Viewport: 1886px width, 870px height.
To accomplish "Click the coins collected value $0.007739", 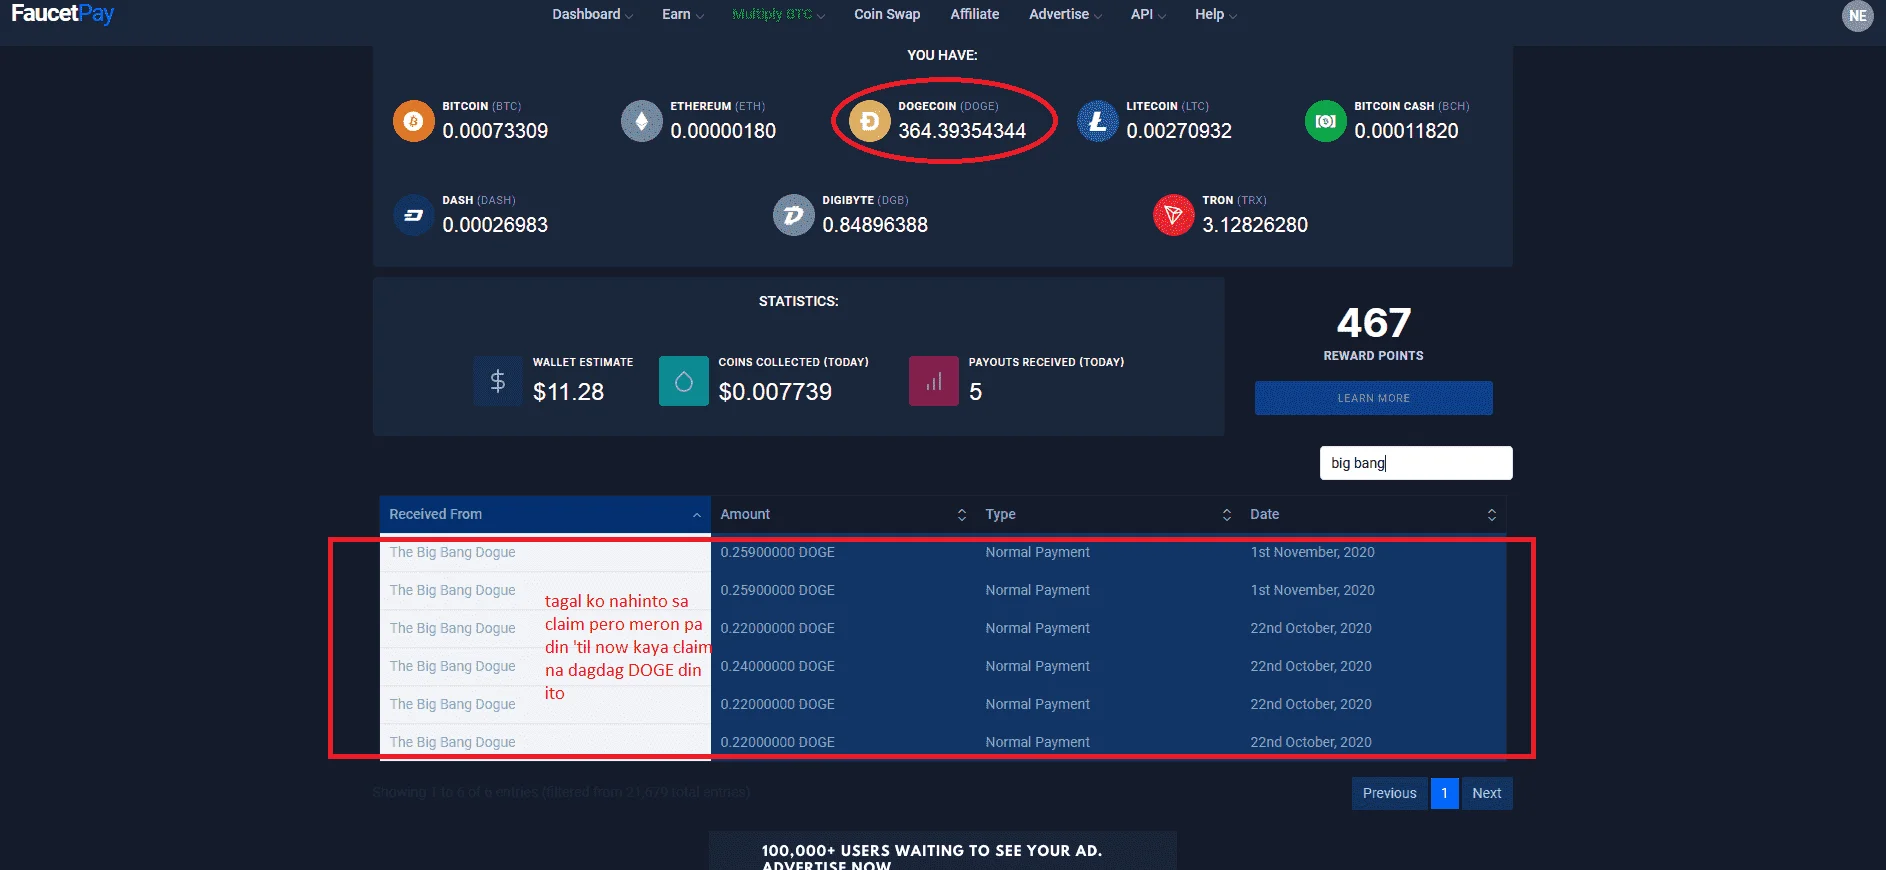I will click(775, 392).
